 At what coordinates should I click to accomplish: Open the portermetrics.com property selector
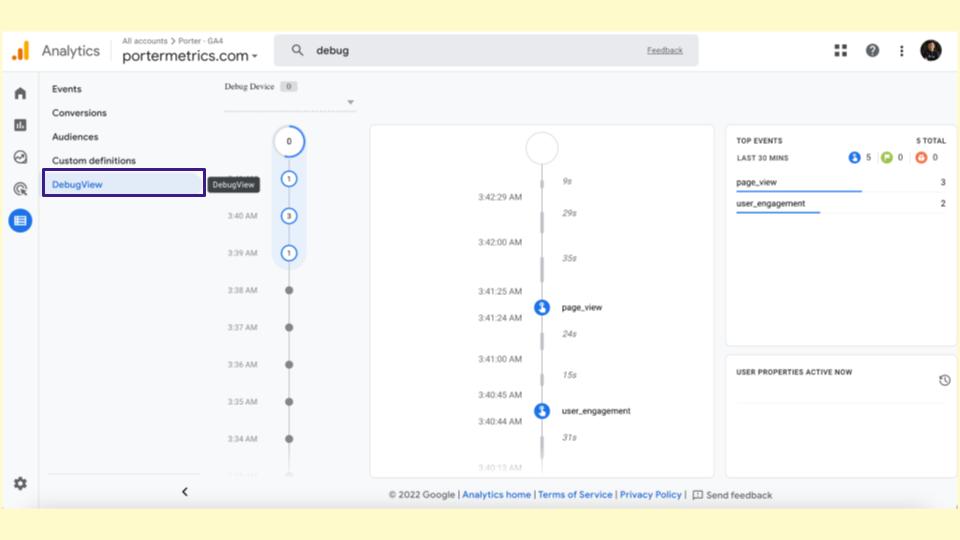[x=190, y=56]
